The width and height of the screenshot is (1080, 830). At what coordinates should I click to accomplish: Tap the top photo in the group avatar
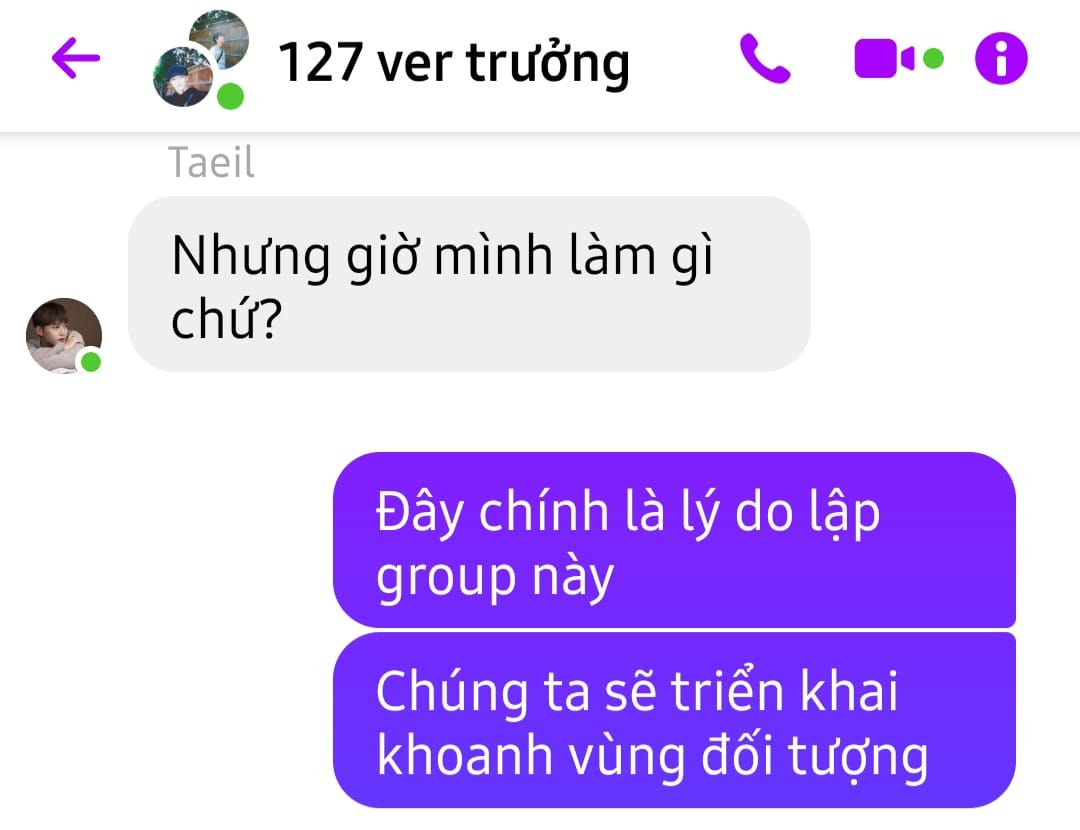coord(219,39)
